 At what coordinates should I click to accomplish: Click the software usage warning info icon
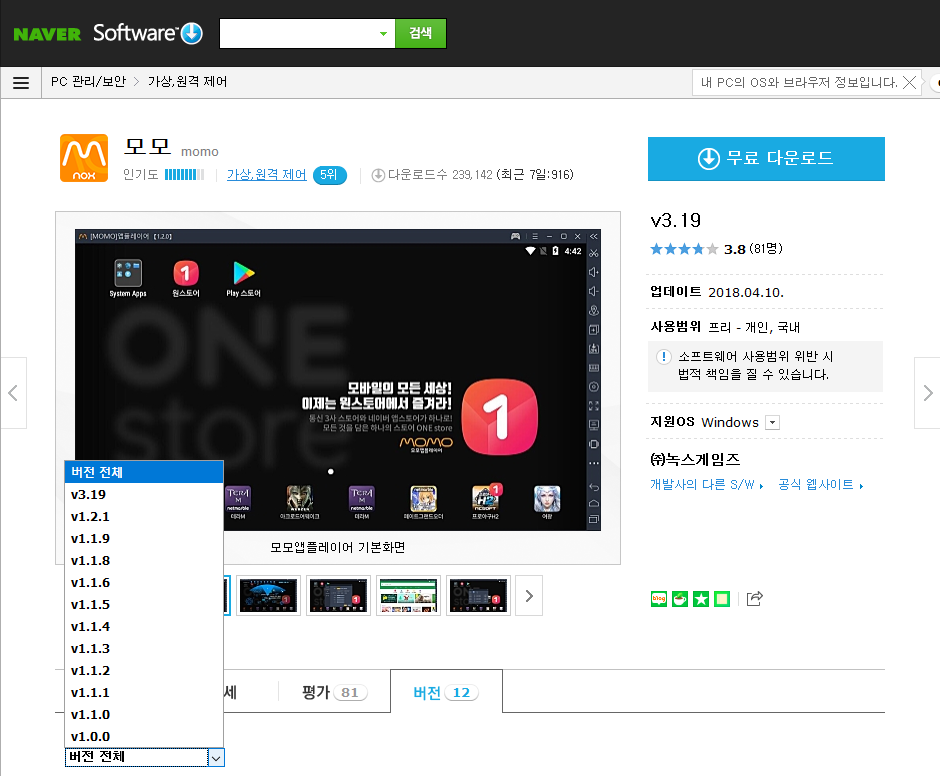point(664,357)
